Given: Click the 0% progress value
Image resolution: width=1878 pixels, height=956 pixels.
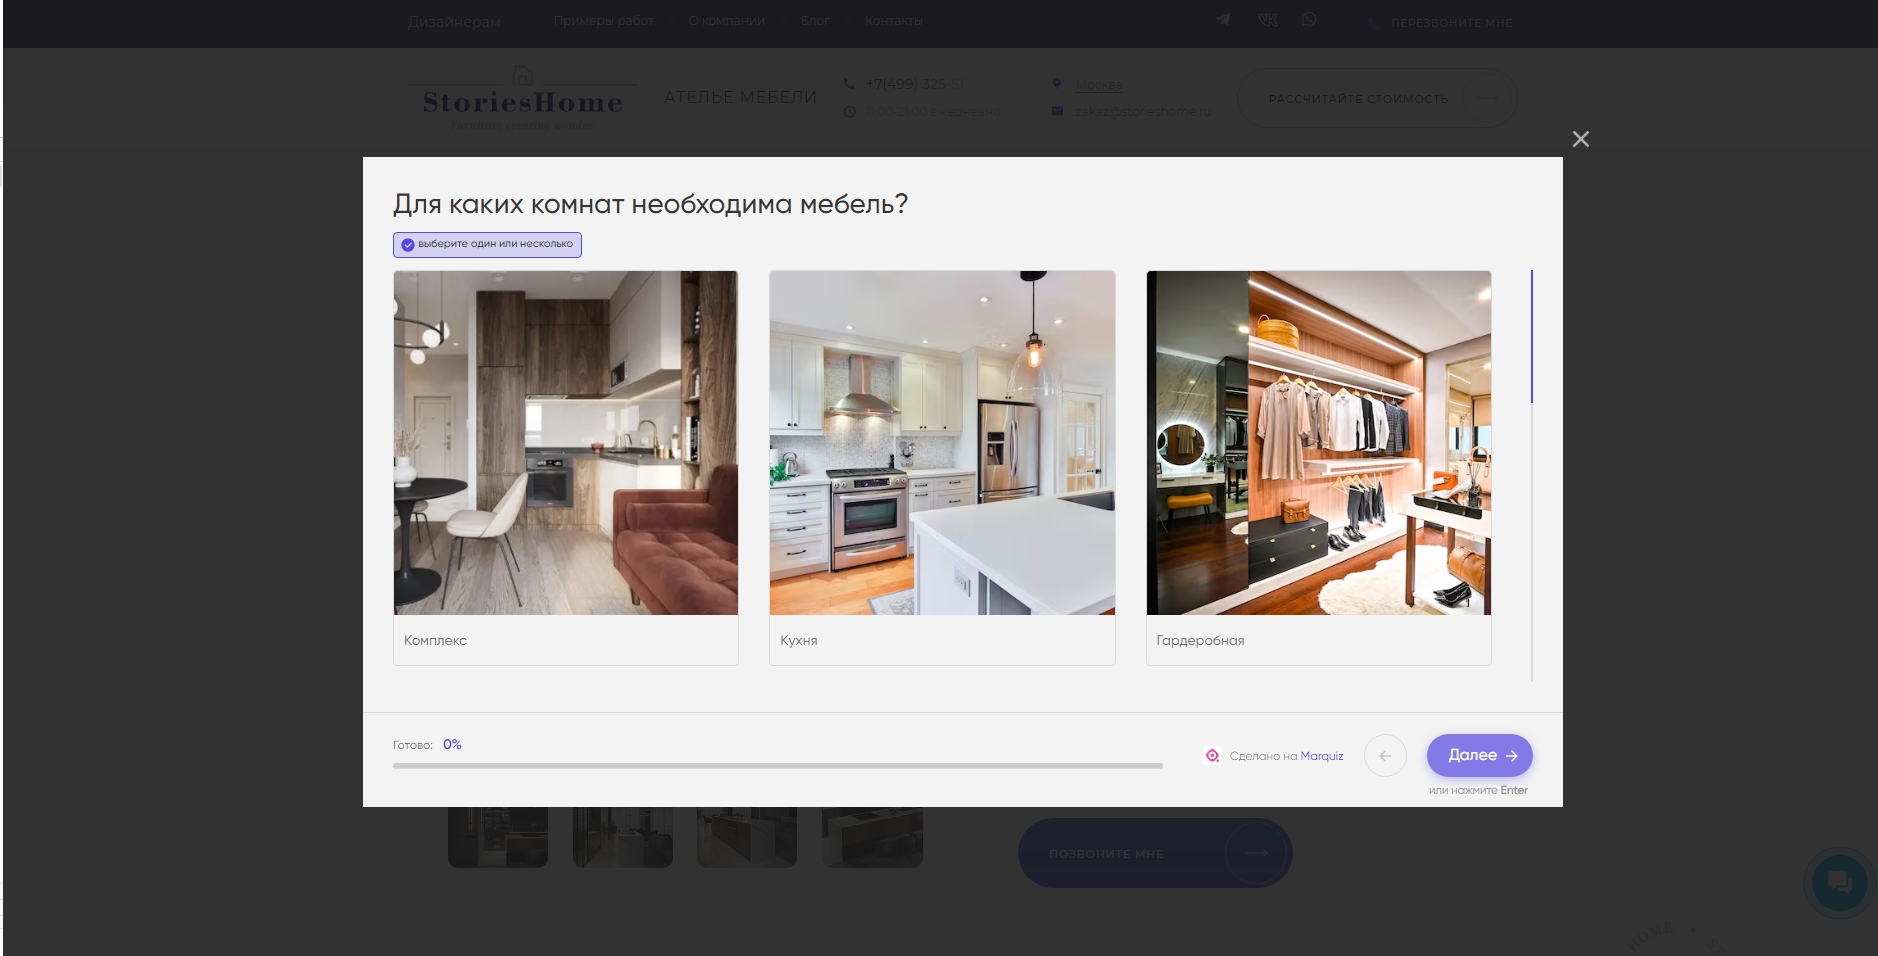Looking at the screenshot, I should tap(452, 744).
